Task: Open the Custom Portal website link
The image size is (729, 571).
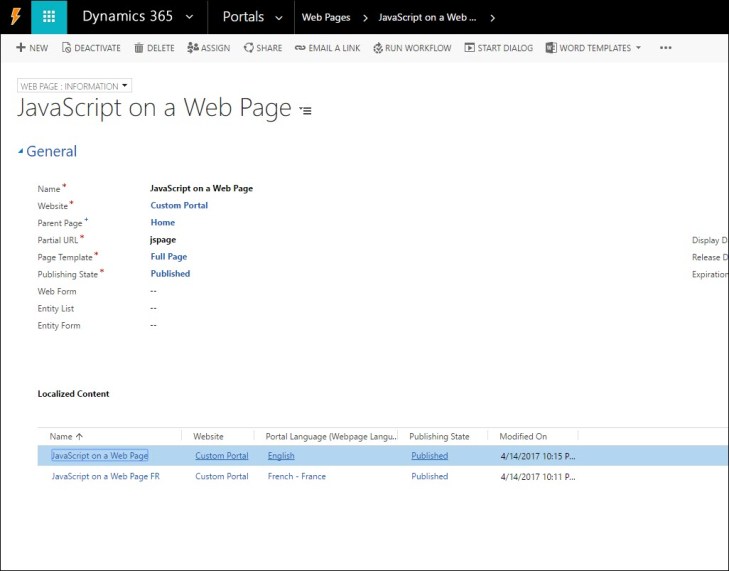Action: click(179, 205)
